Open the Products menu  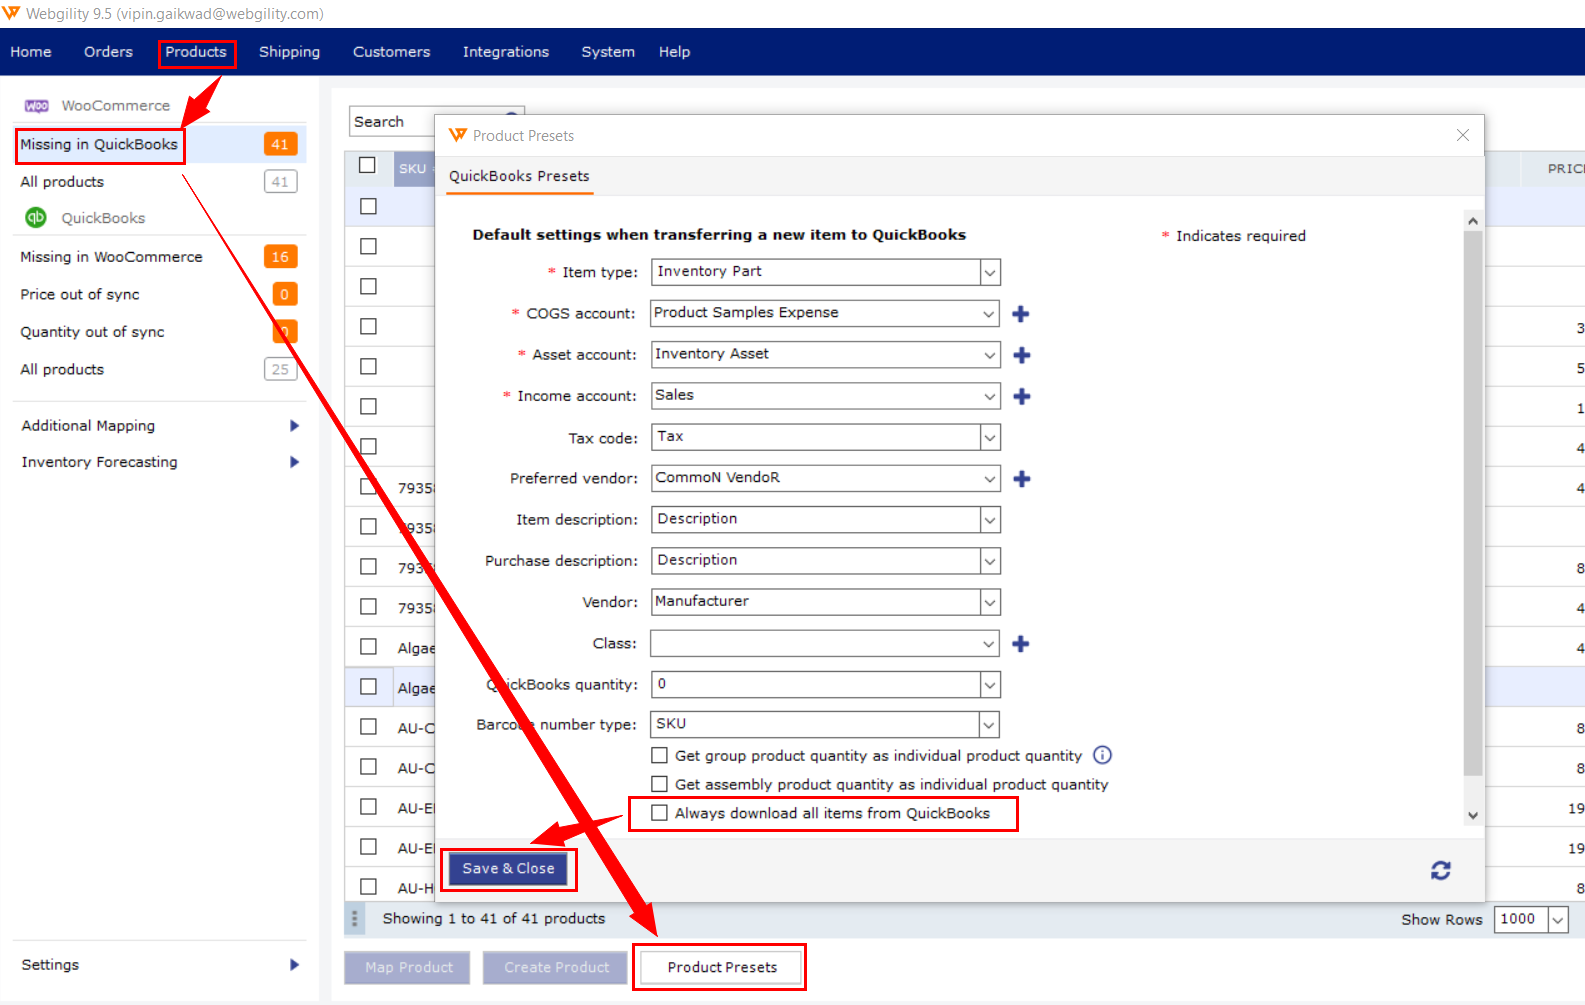click(196, 52)
